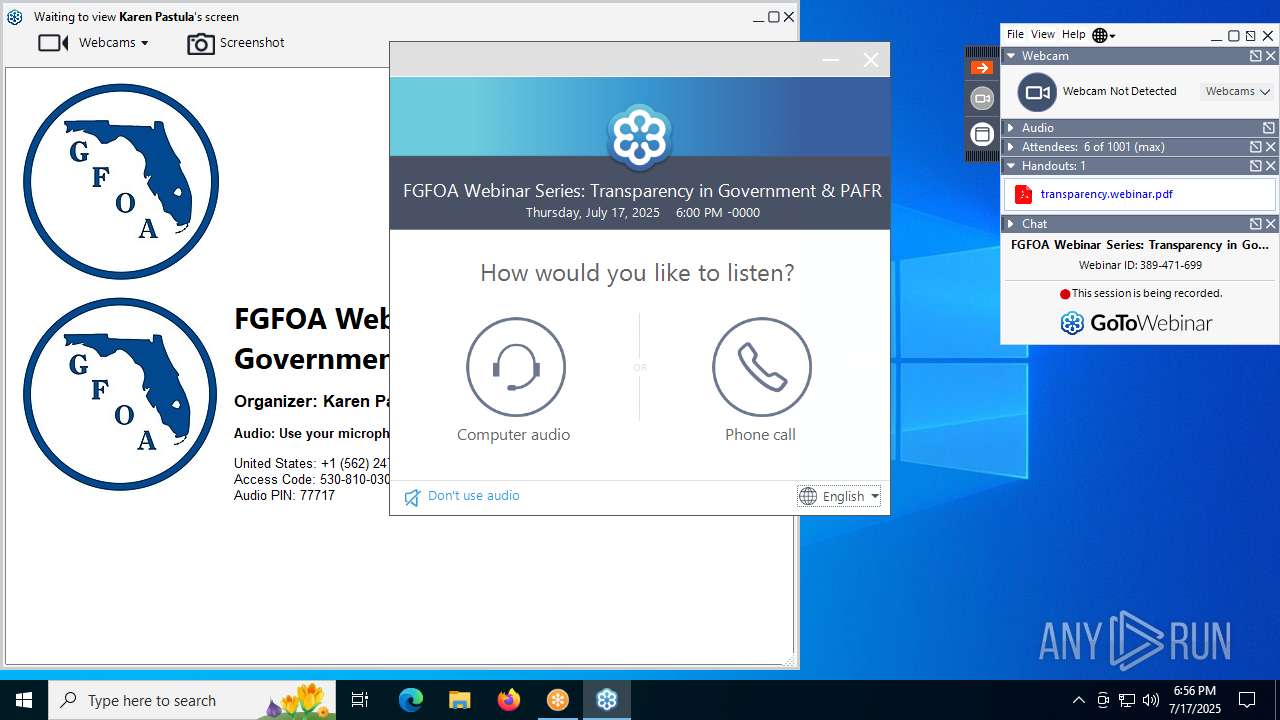1280x720 pixels.
Task: Select the active GoToWebinar taskbar button
Action: 607,700
